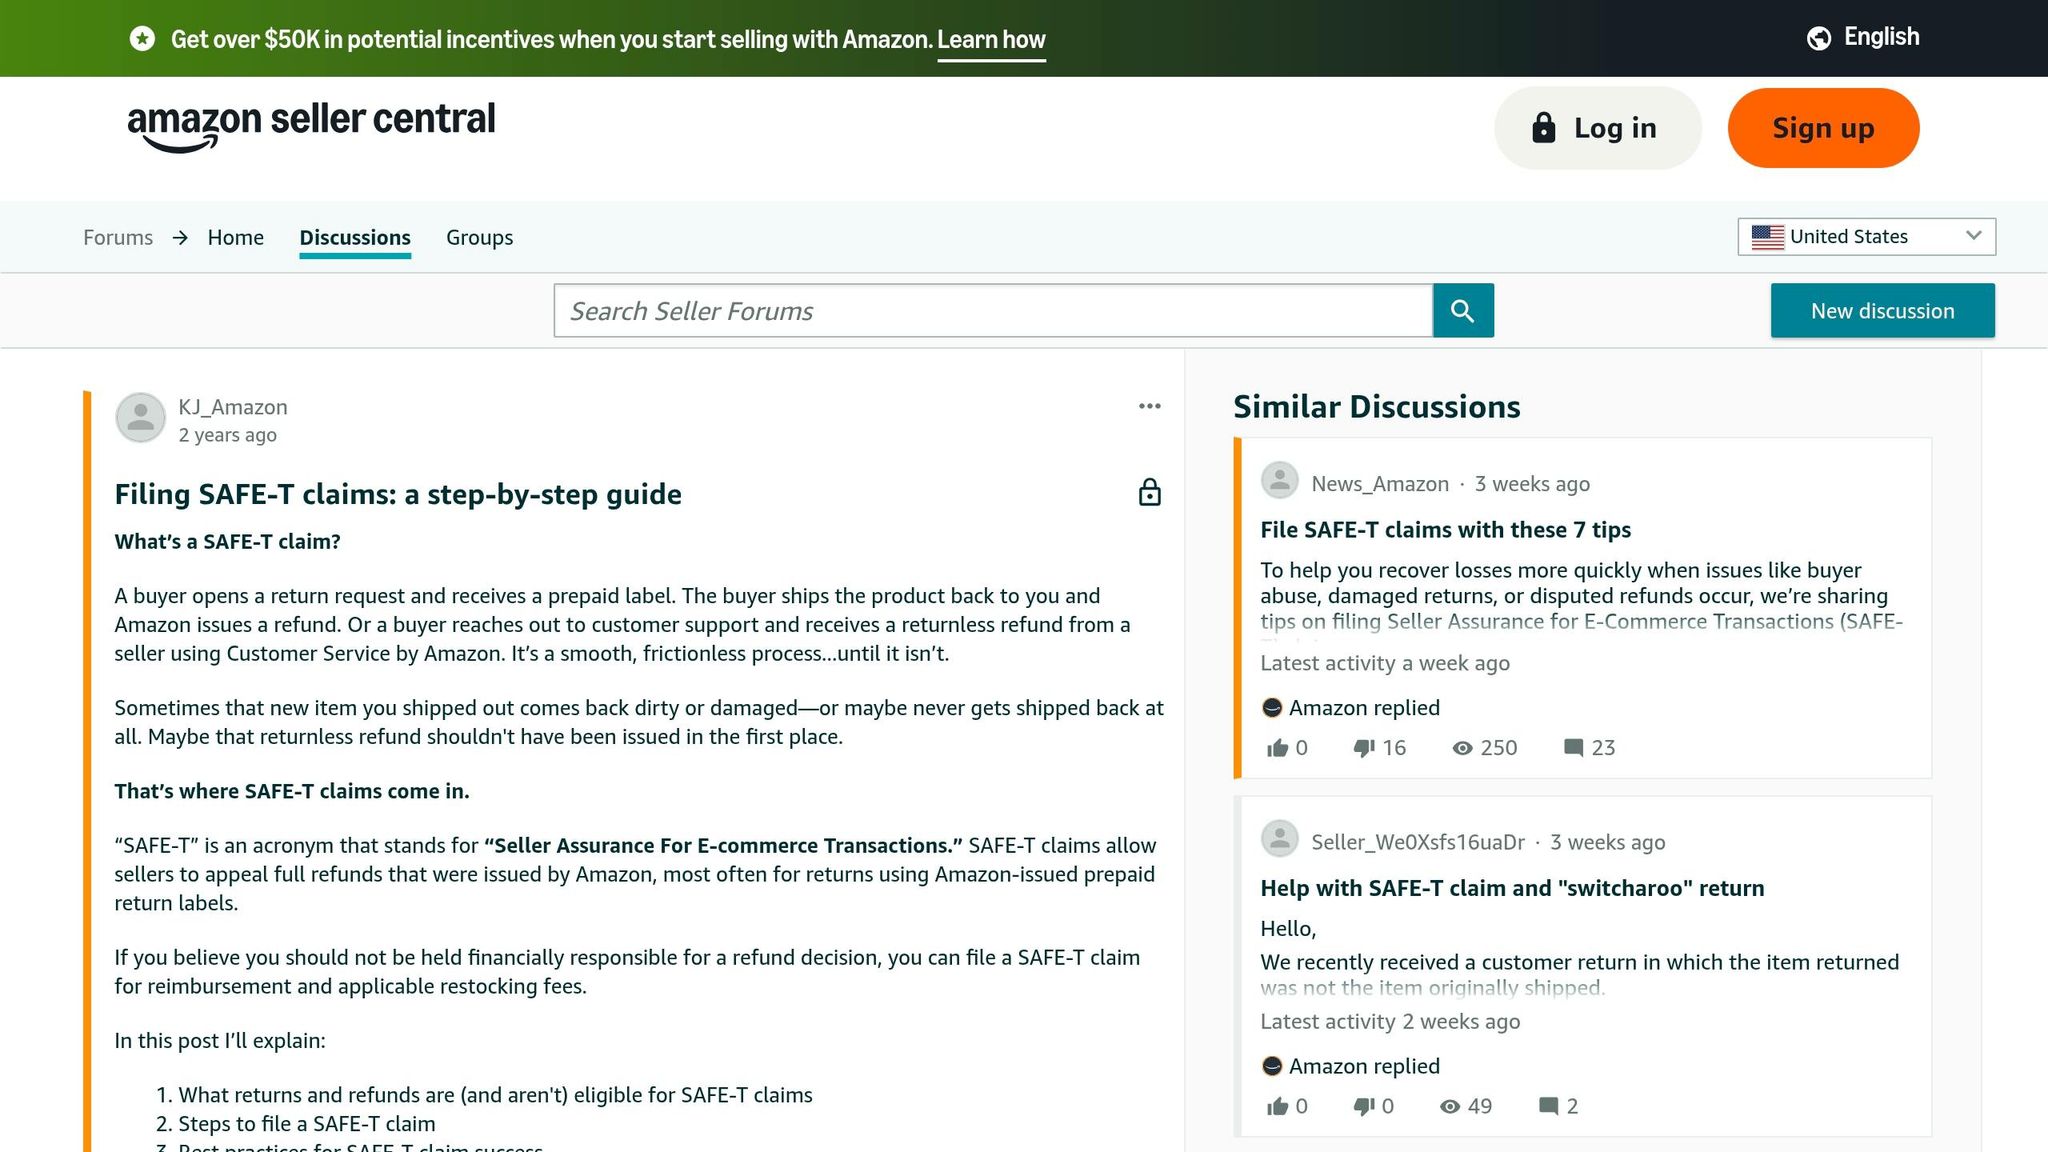
Task: Click the '2 years ago' post timestamp
Action: pos(228,435)
